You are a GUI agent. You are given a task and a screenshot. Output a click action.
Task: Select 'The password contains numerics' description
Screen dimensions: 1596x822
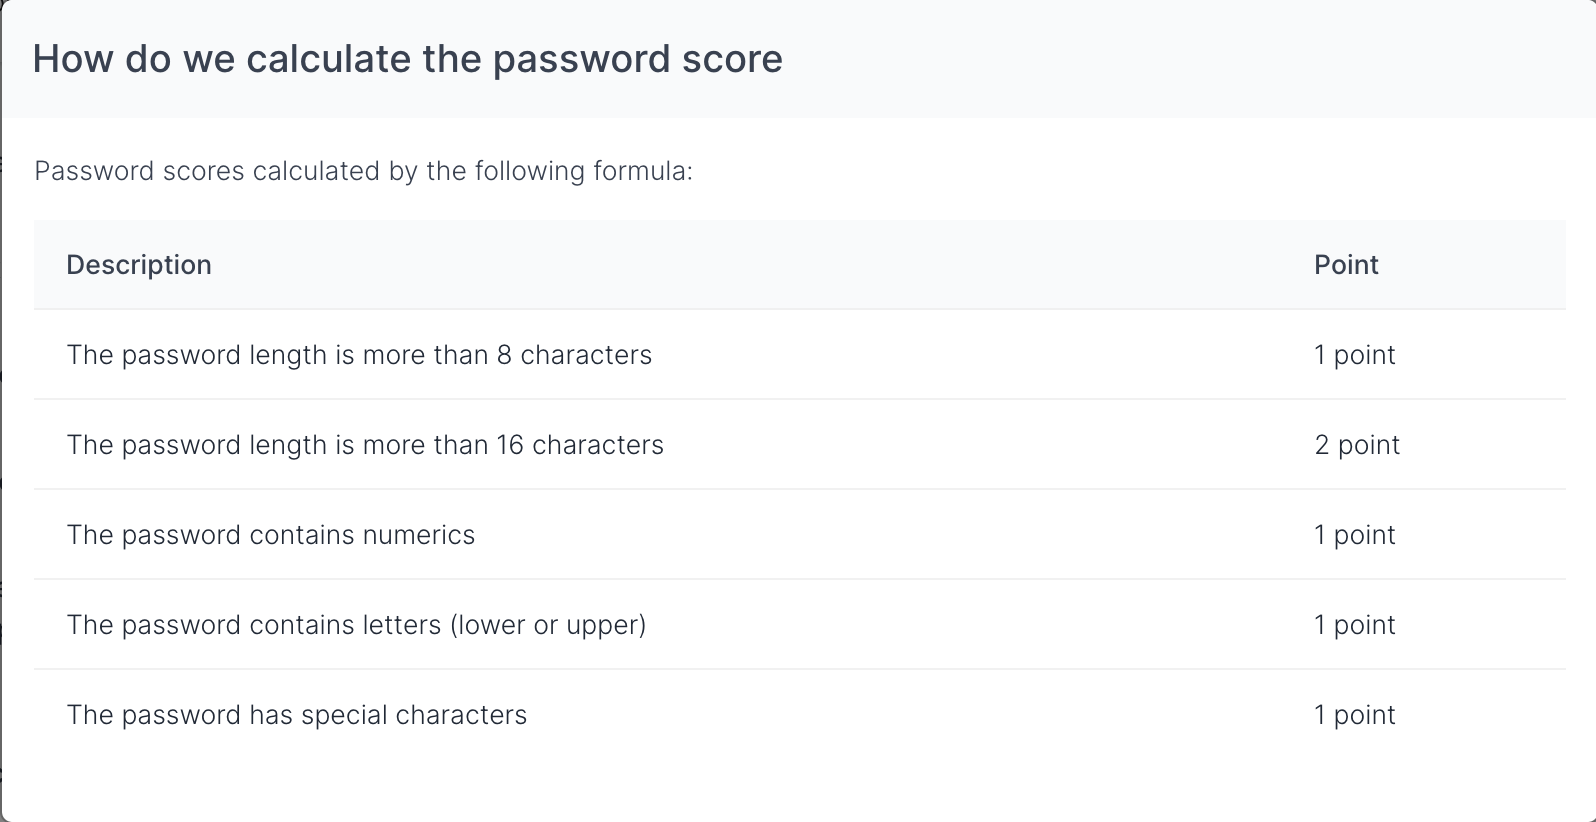pyautogui.click(x=271, y=535)
